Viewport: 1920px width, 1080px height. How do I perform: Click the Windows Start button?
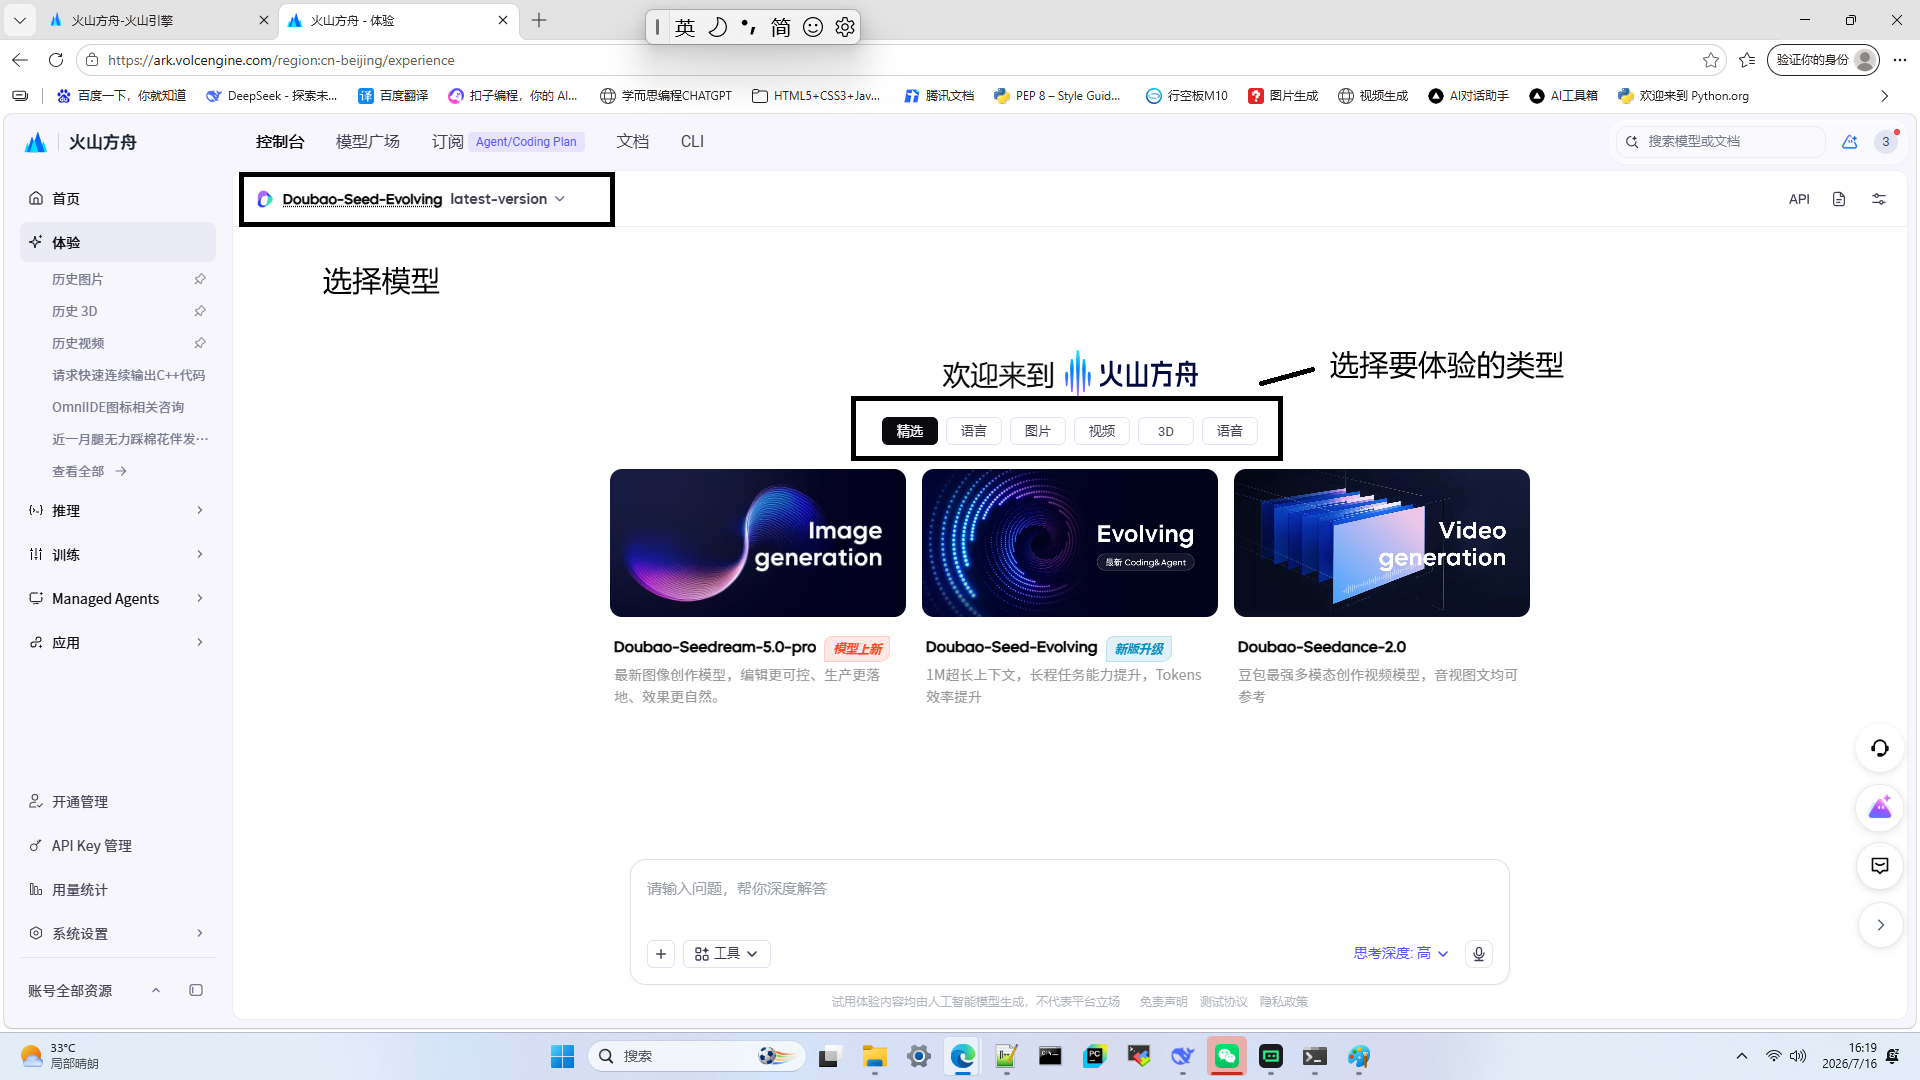[563, 1056]
